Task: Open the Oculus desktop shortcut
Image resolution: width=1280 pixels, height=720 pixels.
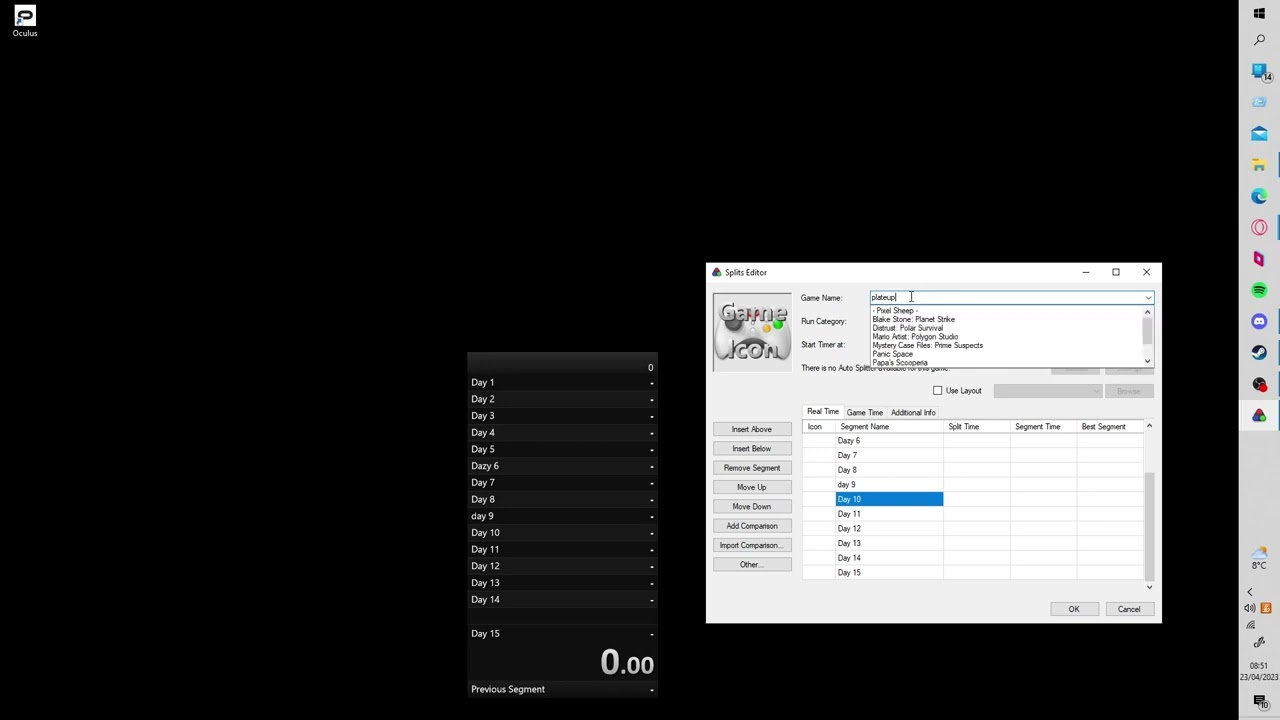Action: (25, 21)
